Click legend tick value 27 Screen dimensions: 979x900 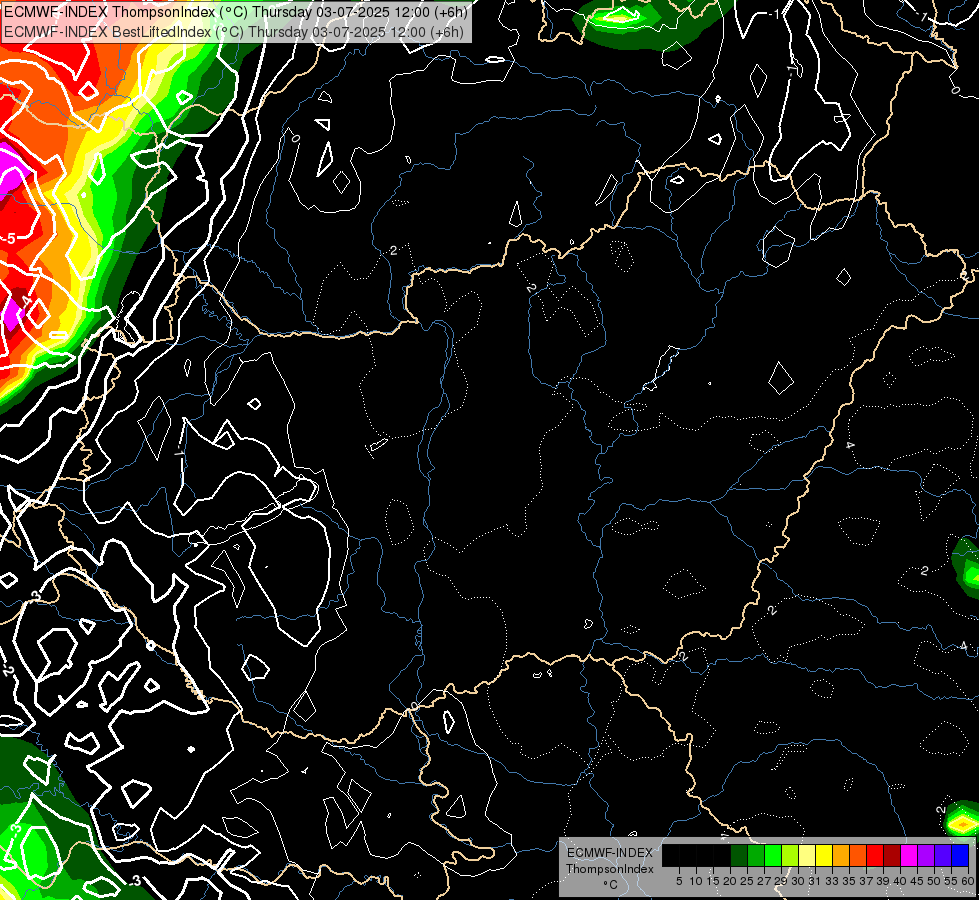pyautogui.click(x=764, y=881)
